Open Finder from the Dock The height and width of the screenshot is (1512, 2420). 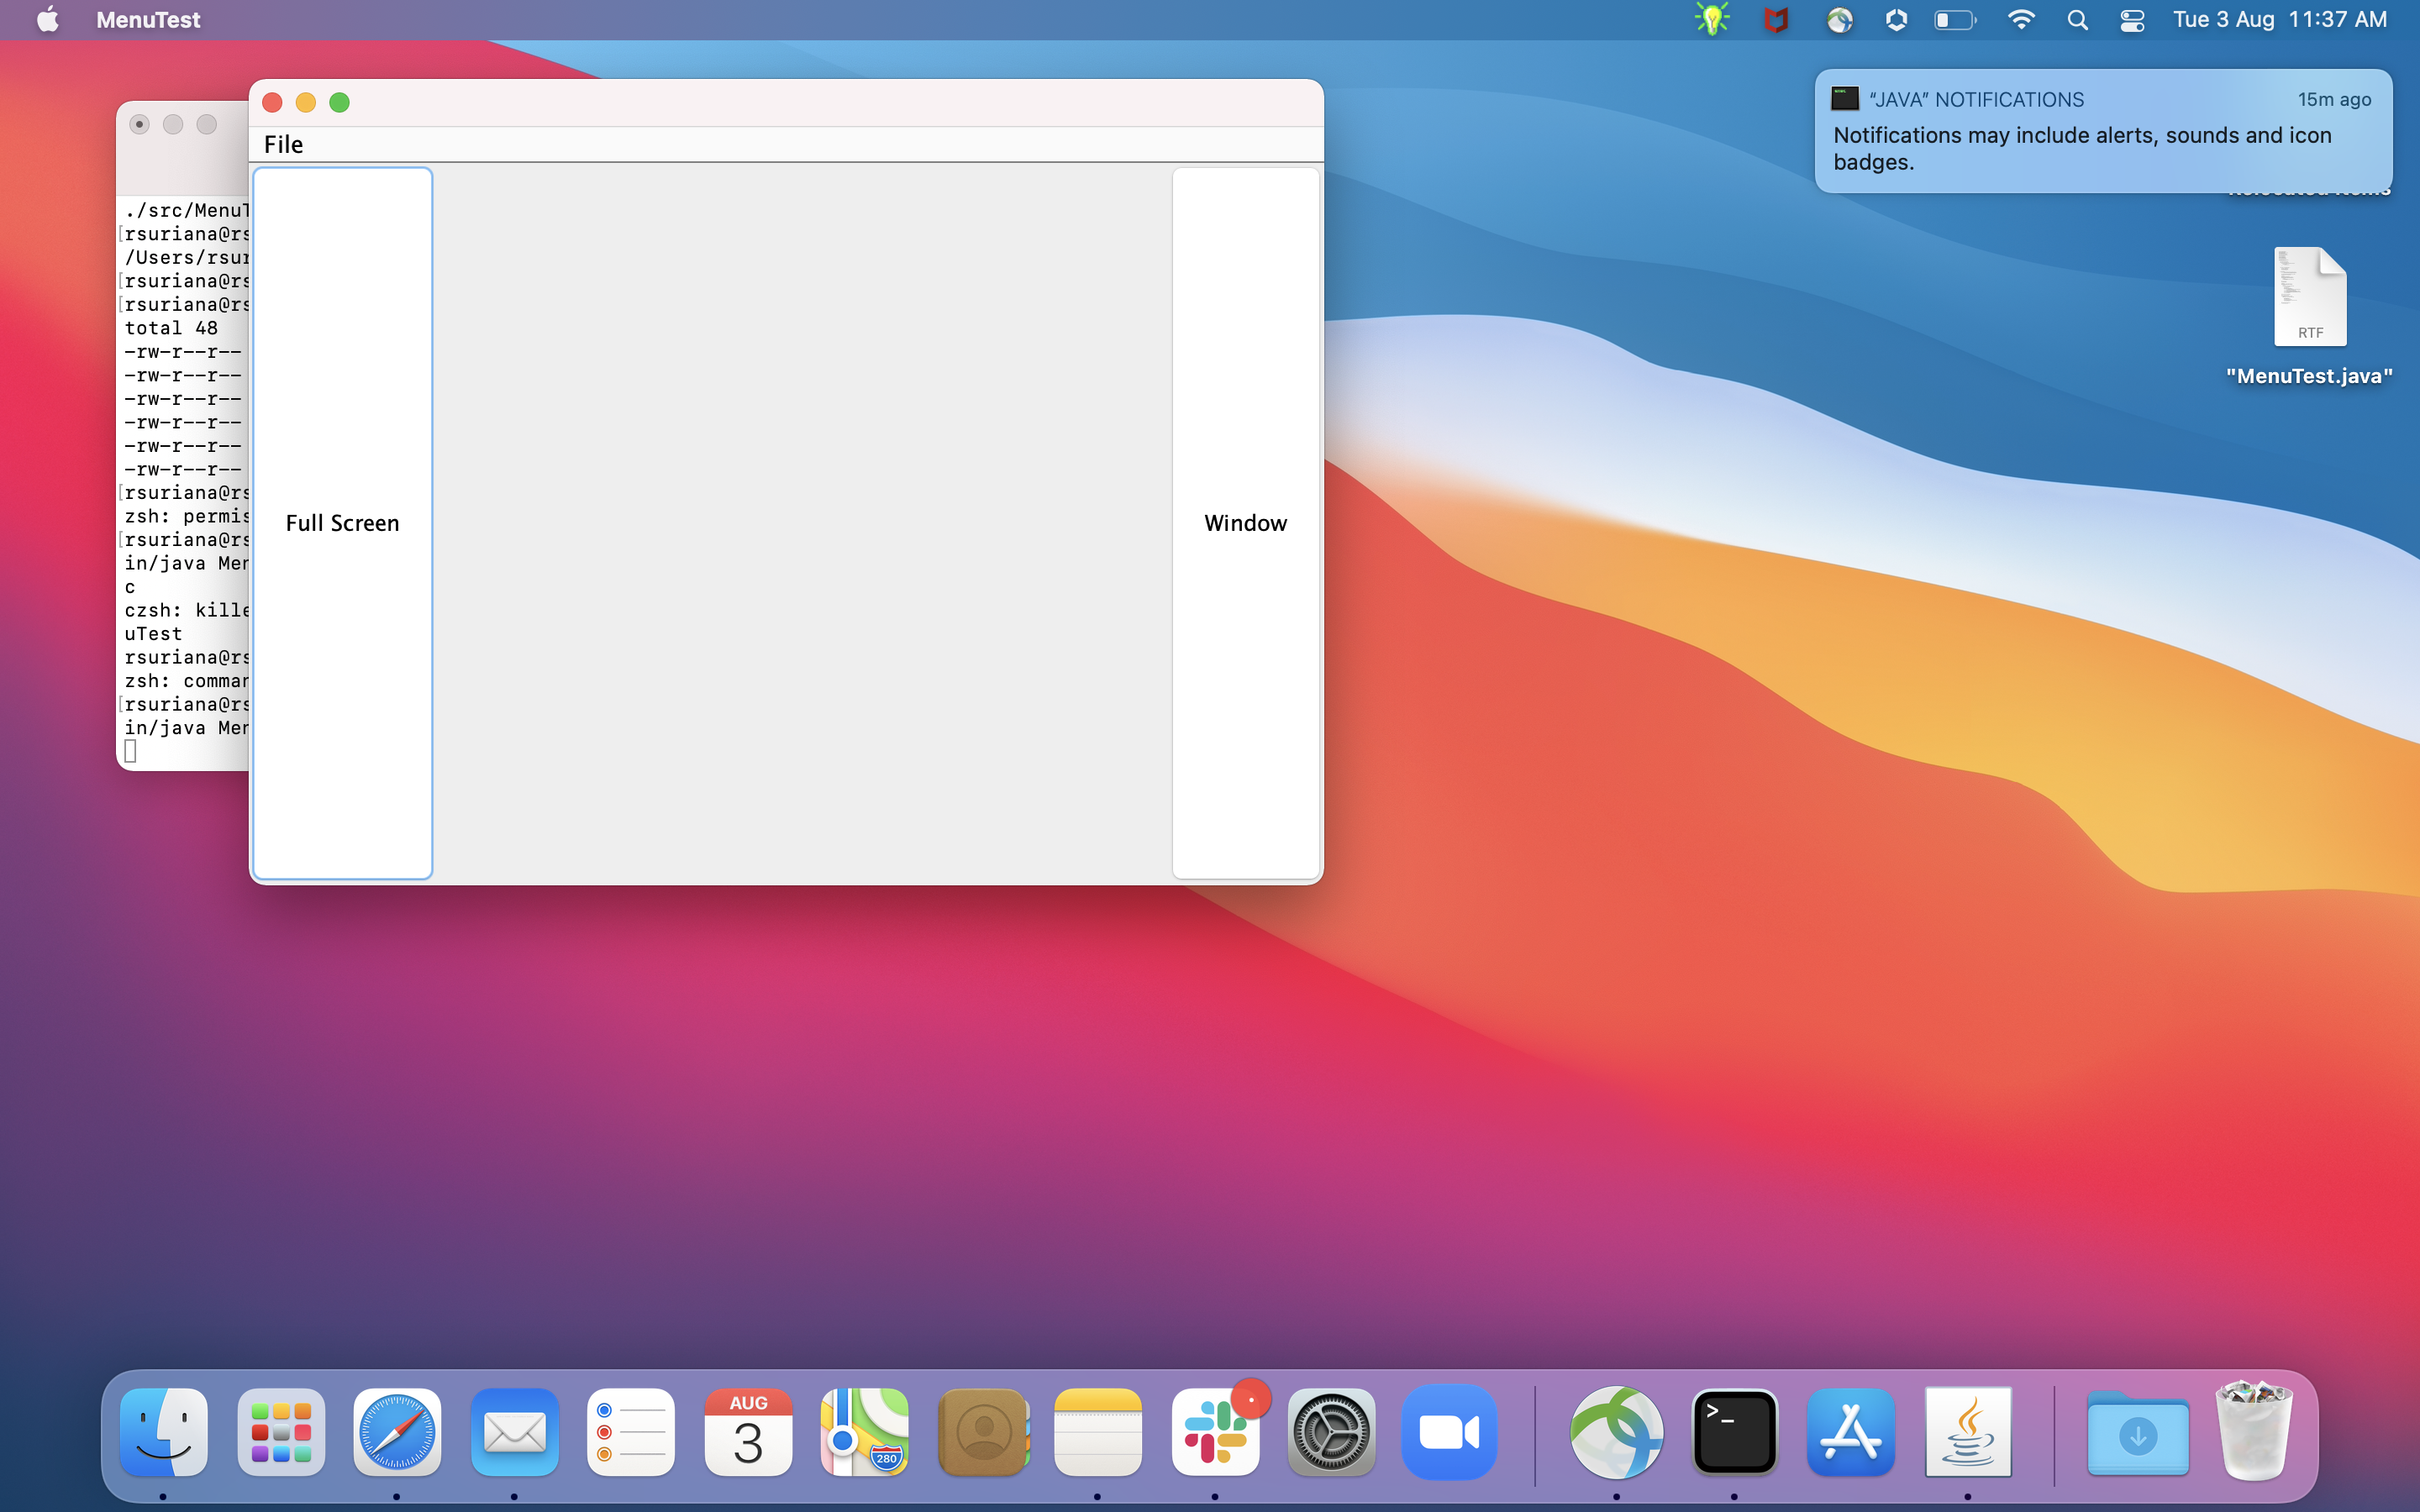tap(163, 1432)
